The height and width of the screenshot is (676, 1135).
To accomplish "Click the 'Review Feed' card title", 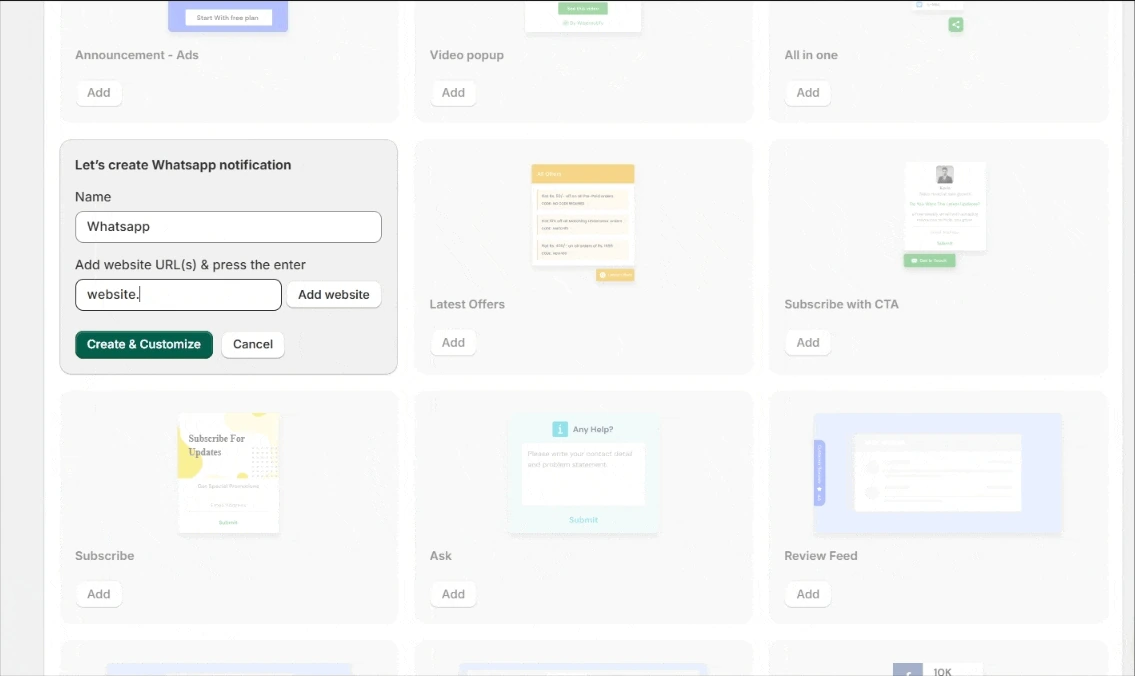I will [x=821, y=556].
